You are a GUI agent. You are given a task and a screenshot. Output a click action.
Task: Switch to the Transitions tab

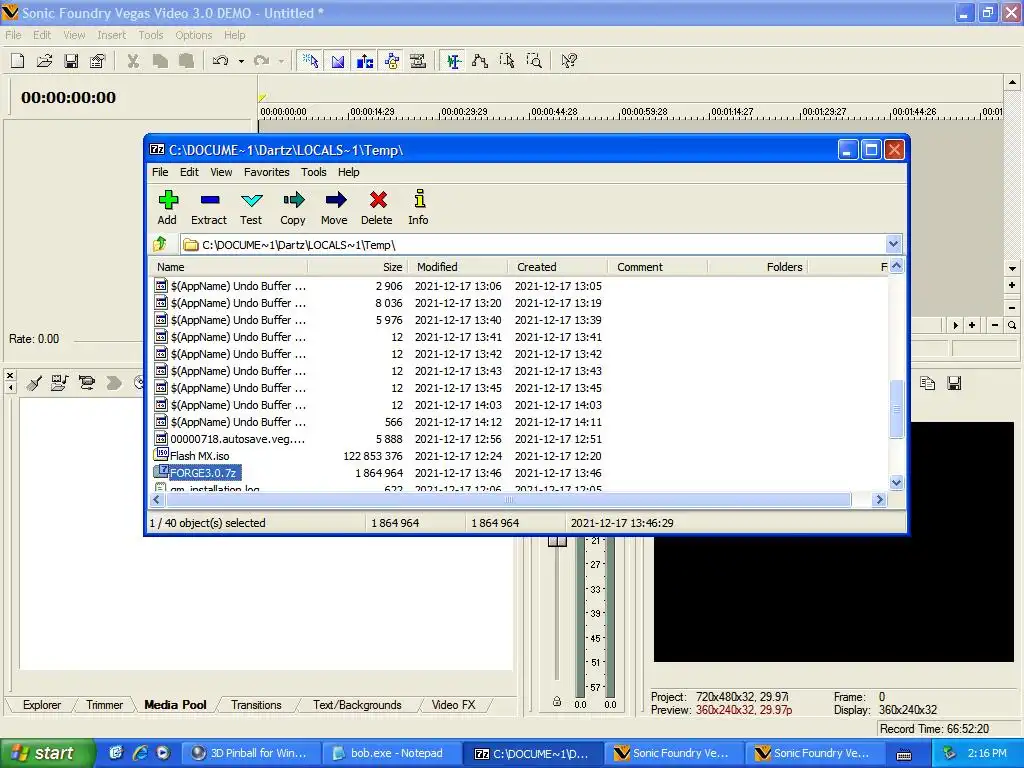click(x=256, y=705)
